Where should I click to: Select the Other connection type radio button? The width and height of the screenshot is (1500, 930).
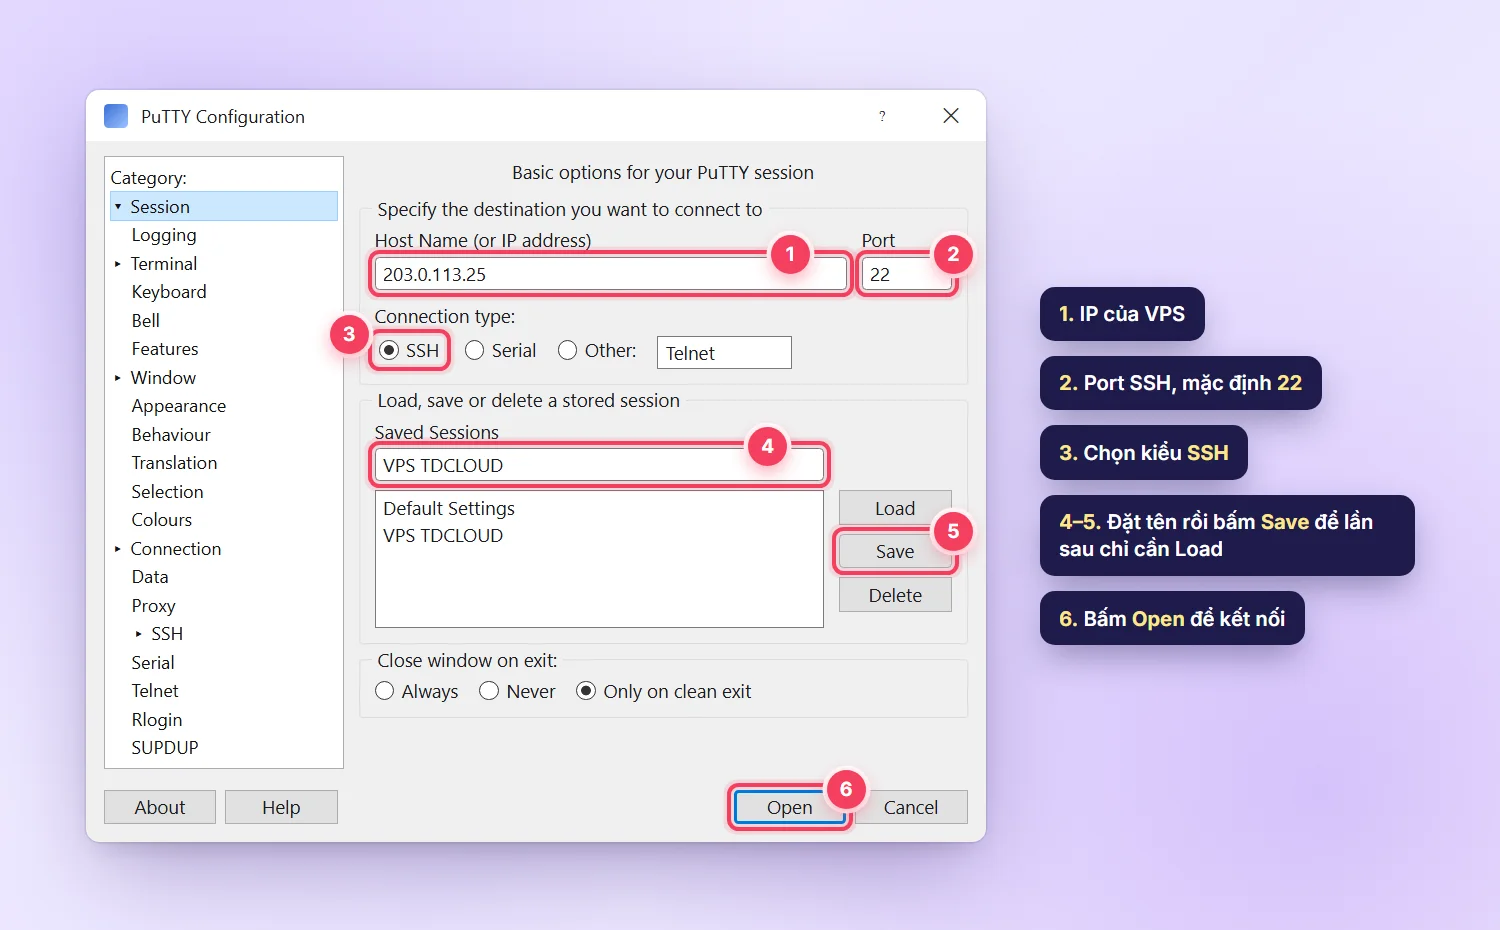pos(568,350)
